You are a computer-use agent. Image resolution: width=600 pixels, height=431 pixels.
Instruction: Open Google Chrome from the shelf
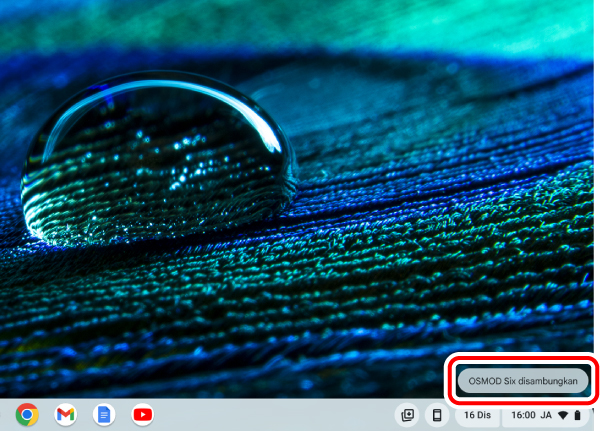[x=27, y=414]
